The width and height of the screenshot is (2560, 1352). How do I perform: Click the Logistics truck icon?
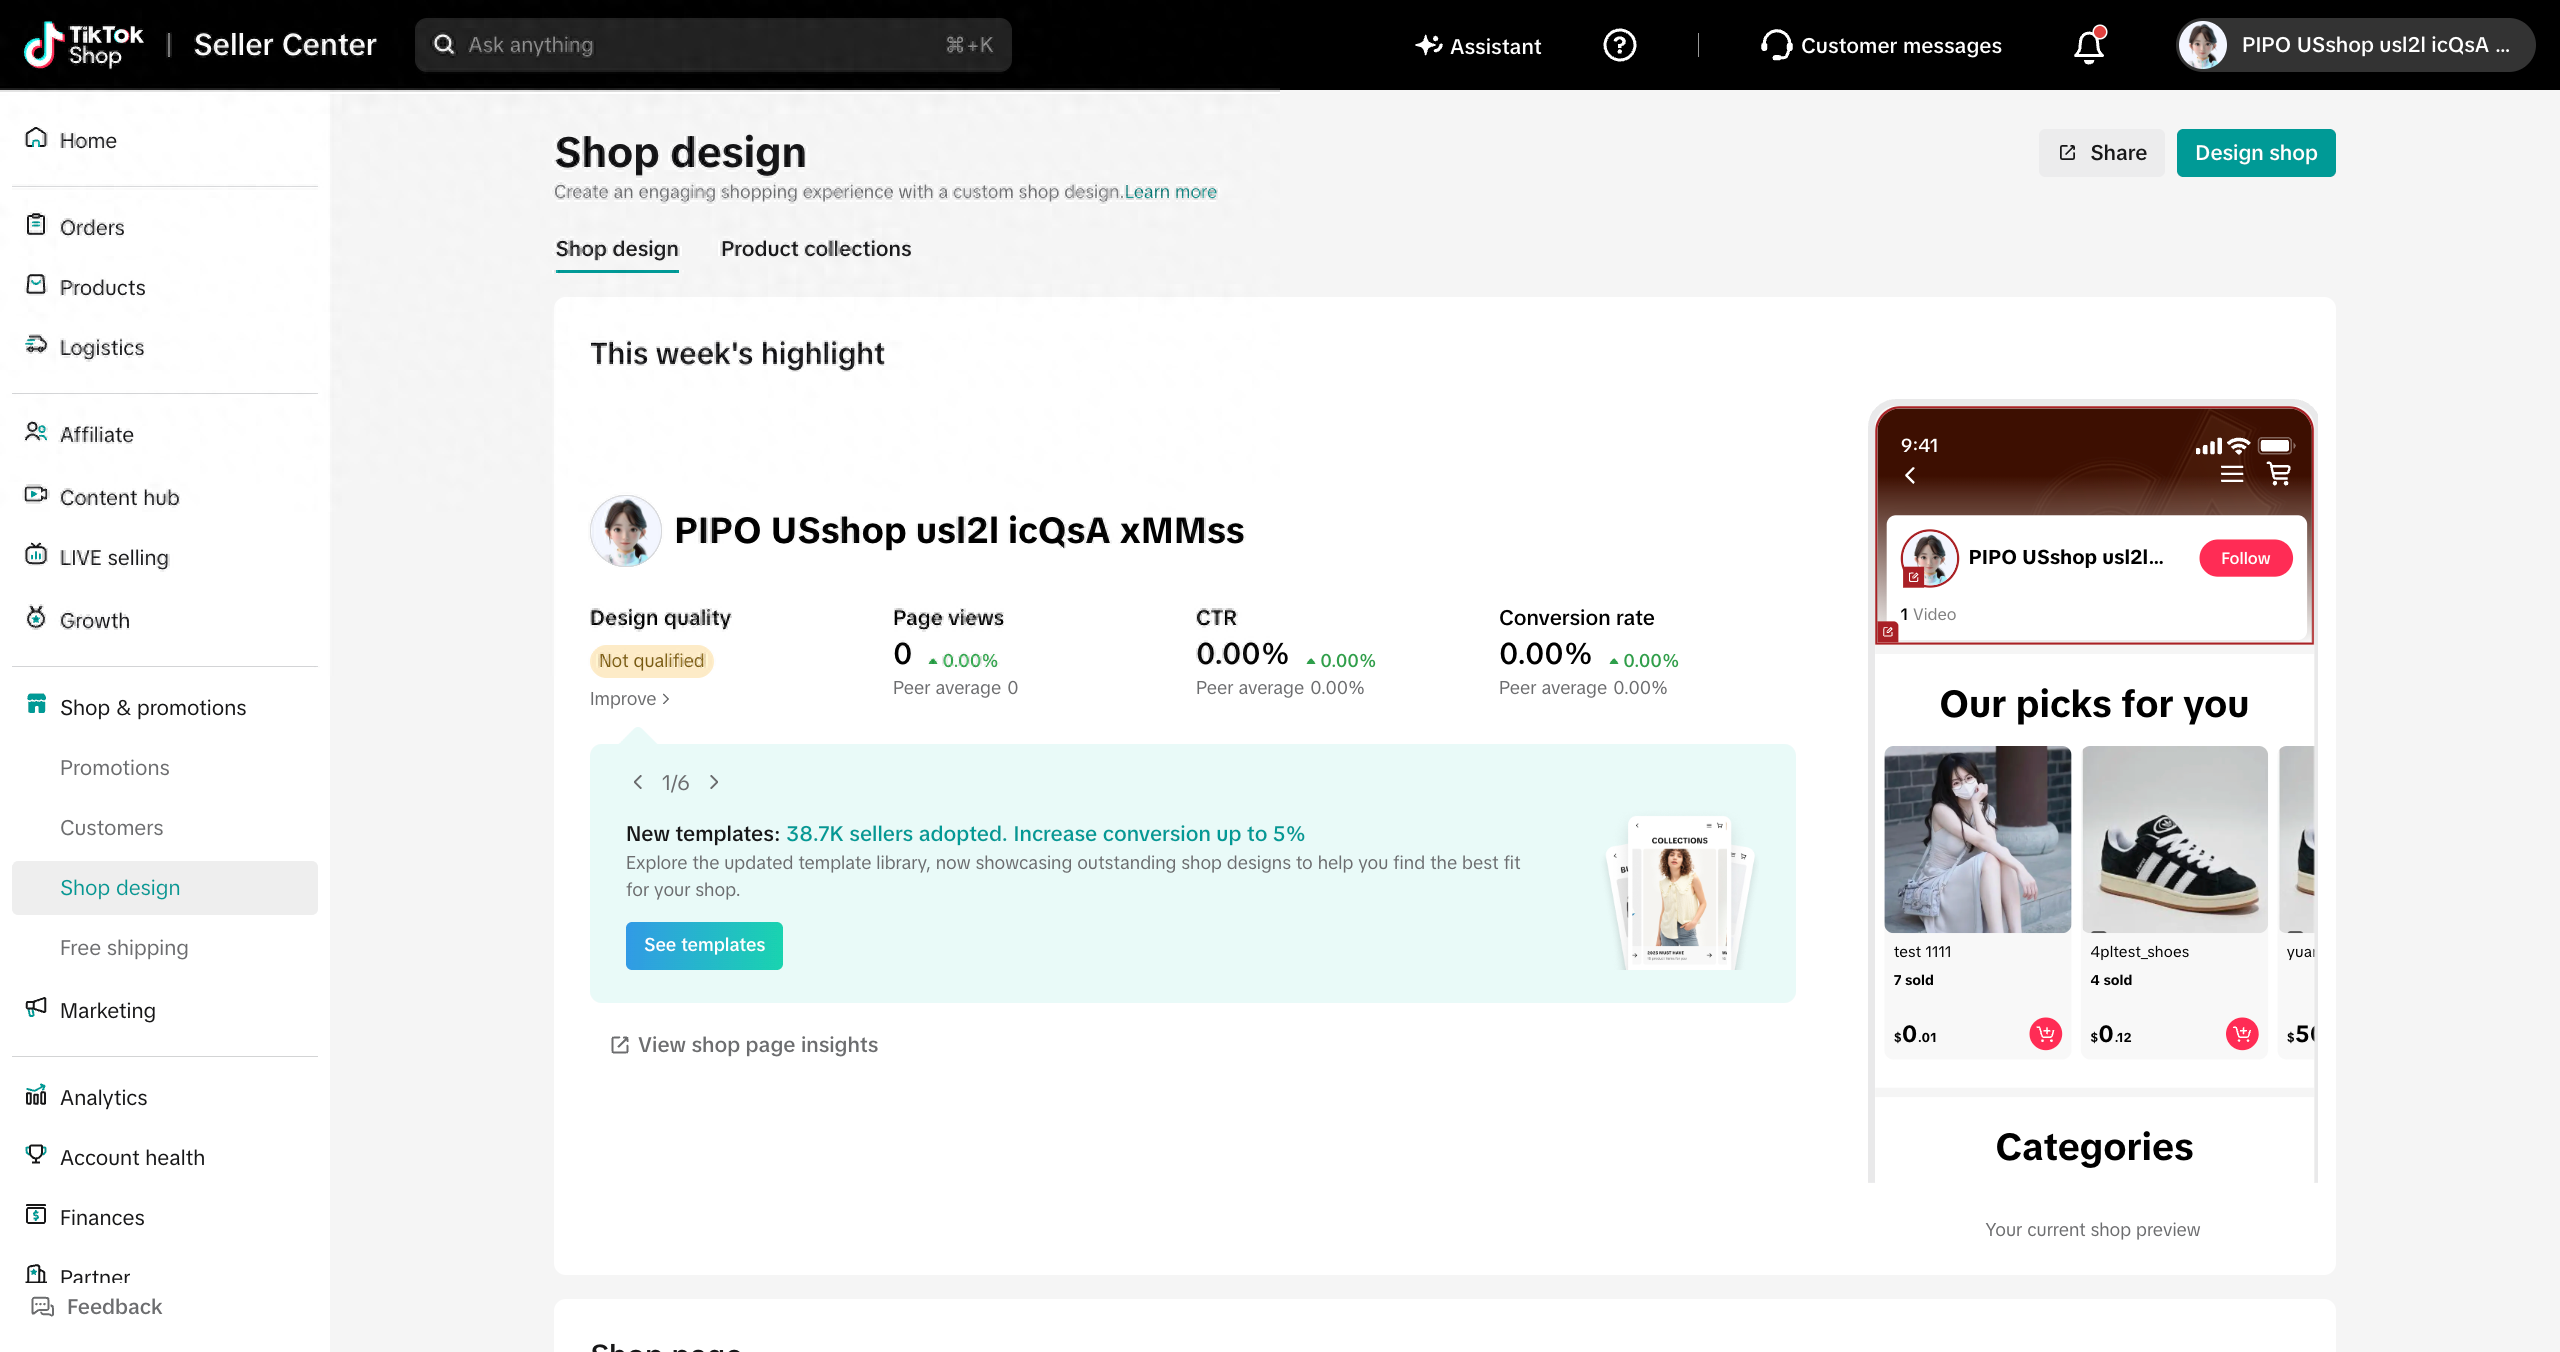pos(36,345)
